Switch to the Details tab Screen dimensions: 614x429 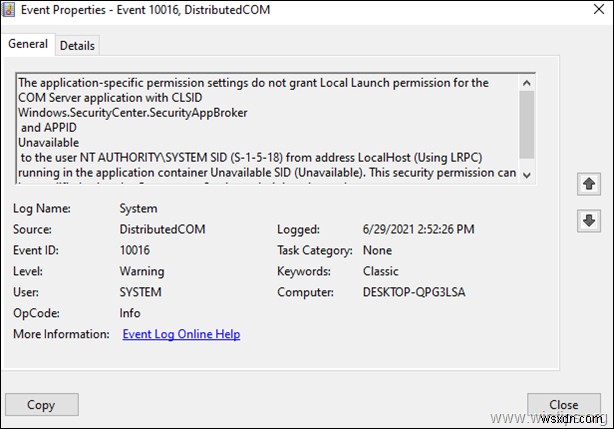click(x=77, y=45)
